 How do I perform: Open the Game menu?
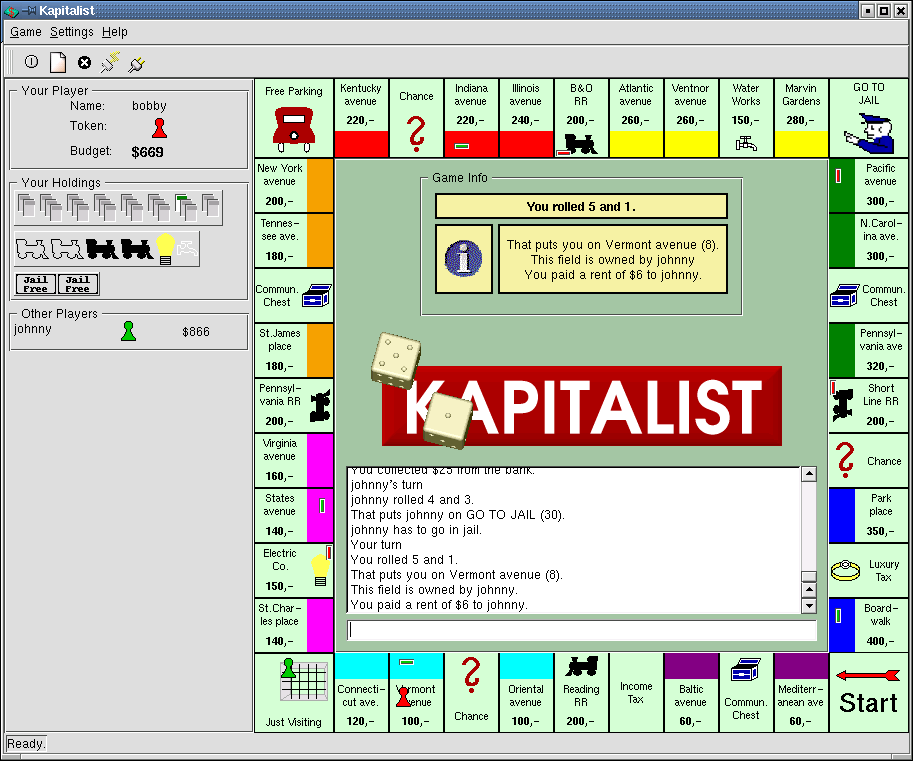pos(26,32)
